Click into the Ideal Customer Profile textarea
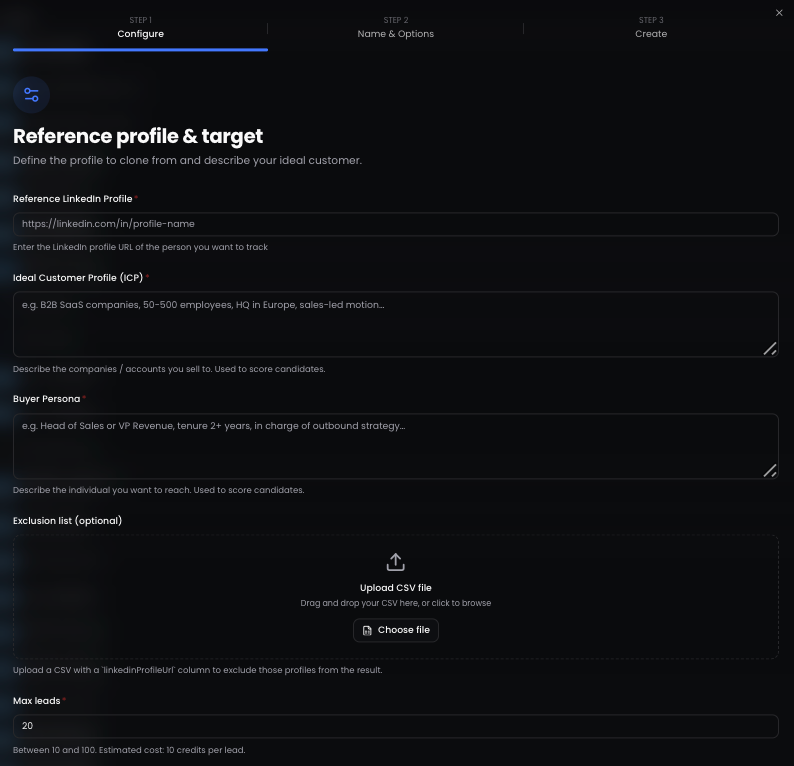Screen dimensions: 794x766 coord(395,324)
